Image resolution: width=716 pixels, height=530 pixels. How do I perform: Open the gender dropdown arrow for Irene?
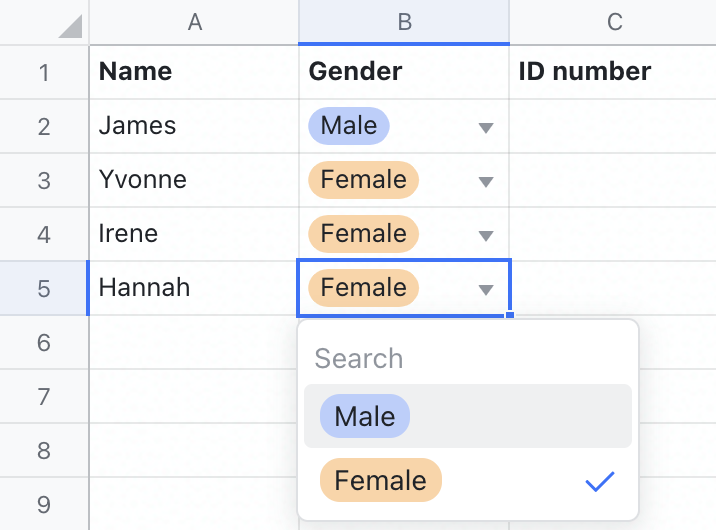click(x=486, y=236)
